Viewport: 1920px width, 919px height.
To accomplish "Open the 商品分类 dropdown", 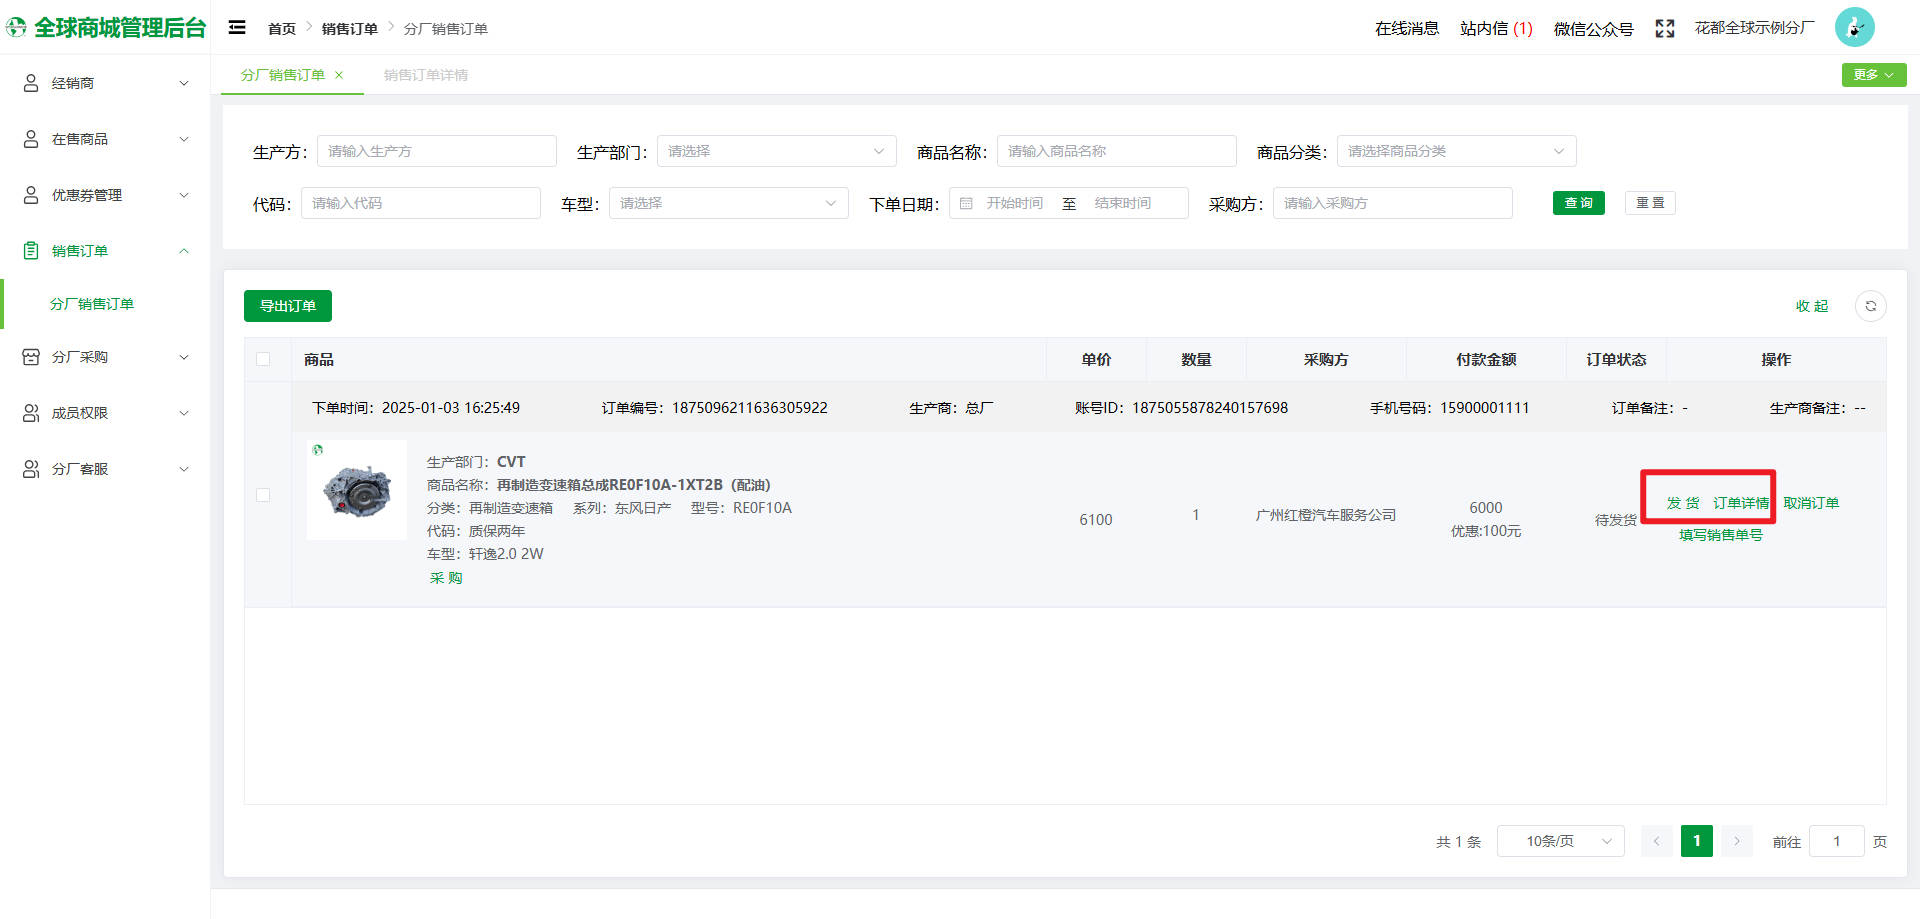I will coord(1455,152).
